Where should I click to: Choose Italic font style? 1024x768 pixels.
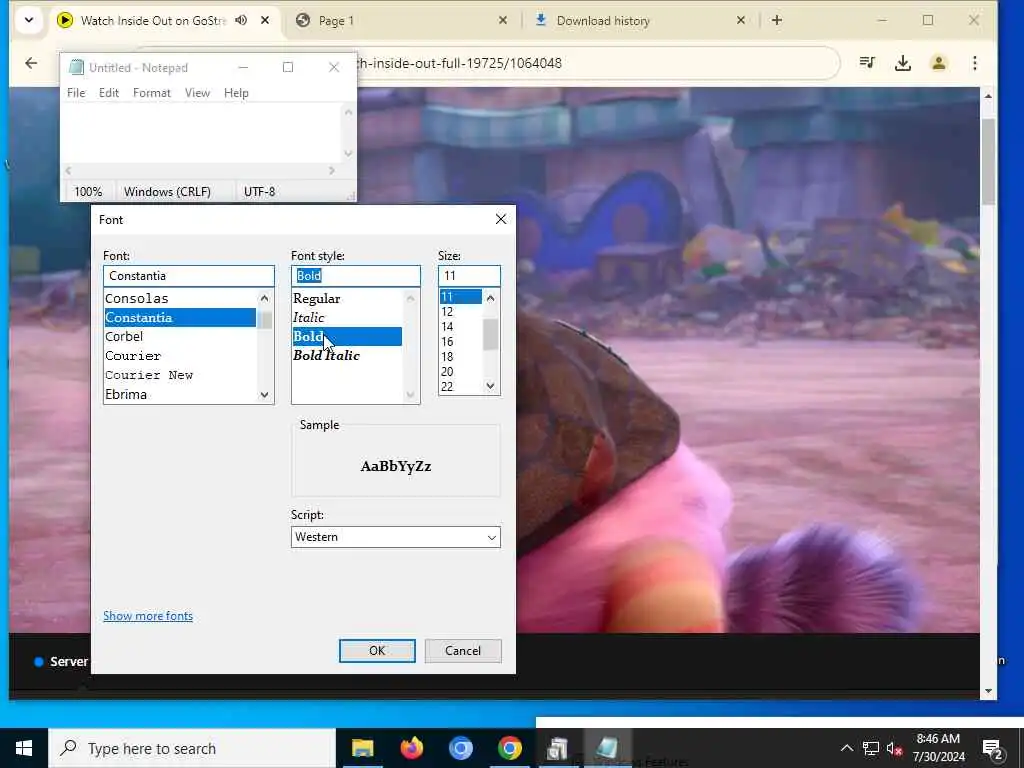[347, 317]
